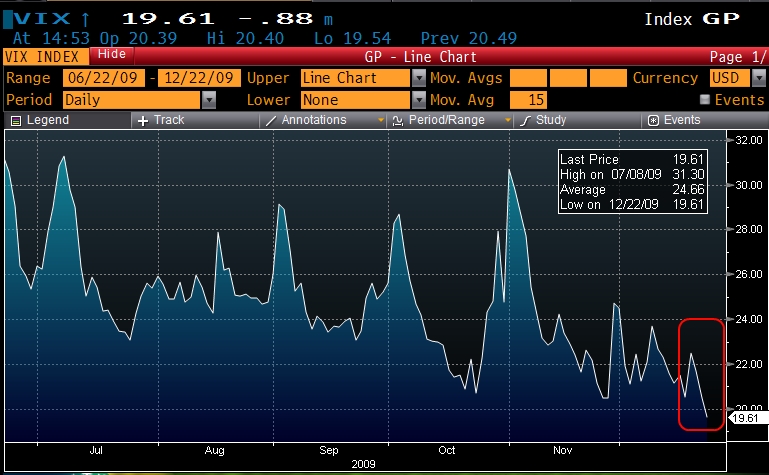The height and width of the screenshot is (475, 769).
Task: Enable the Events checkbox
Action: (705, 100)
